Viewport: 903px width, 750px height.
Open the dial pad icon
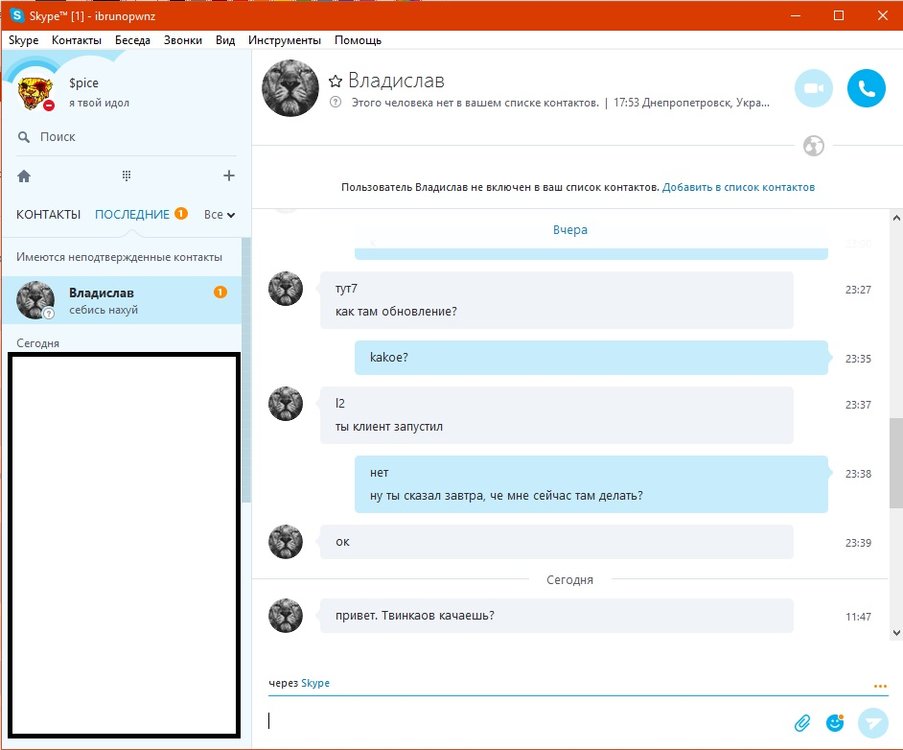pyautogui.click(x=127, y=176)
